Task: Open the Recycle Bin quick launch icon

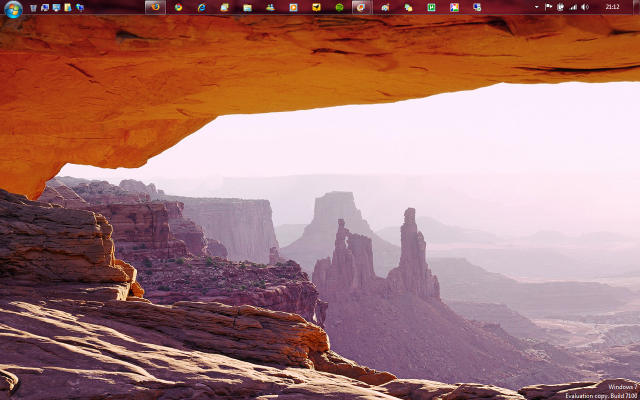Action: click(33, 7)
